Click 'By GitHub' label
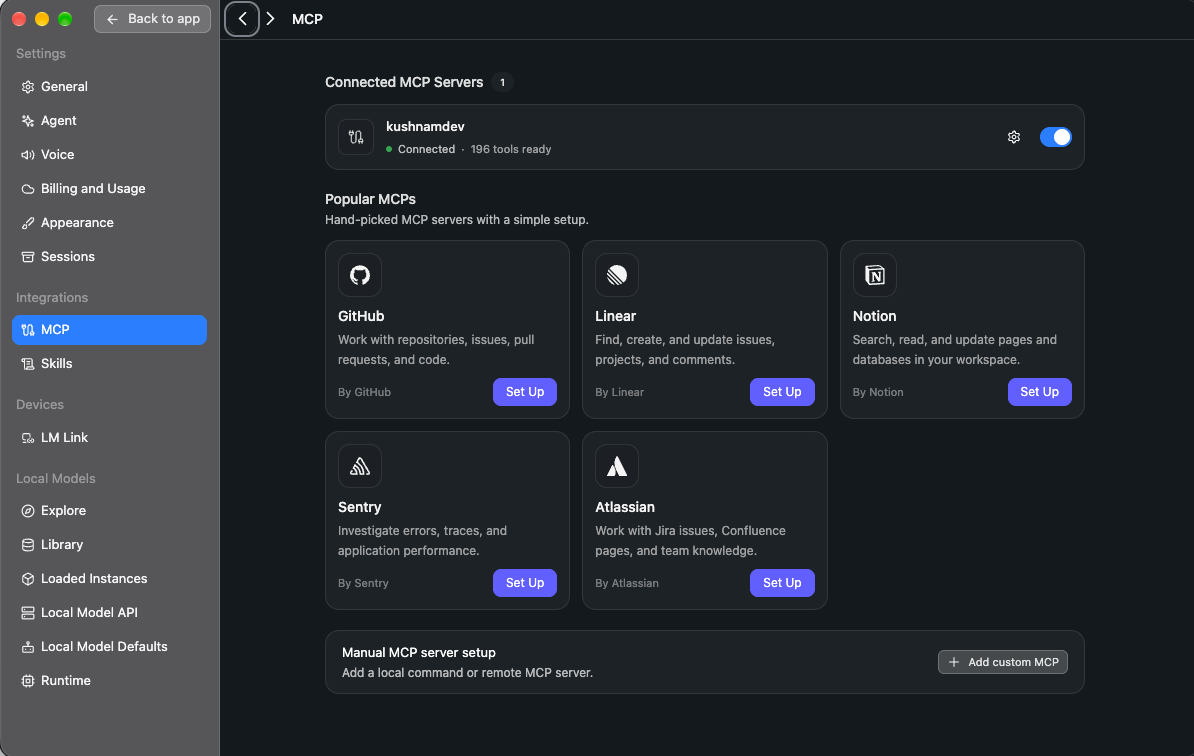The height and width of the screenshot is (756, 1194). pyautogui.click(x=364, y=392)
